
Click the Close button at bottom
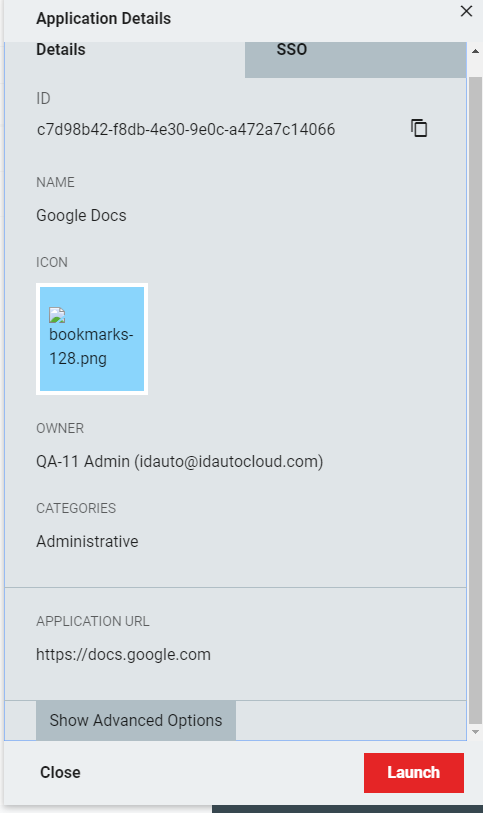(x=60, y=773)
